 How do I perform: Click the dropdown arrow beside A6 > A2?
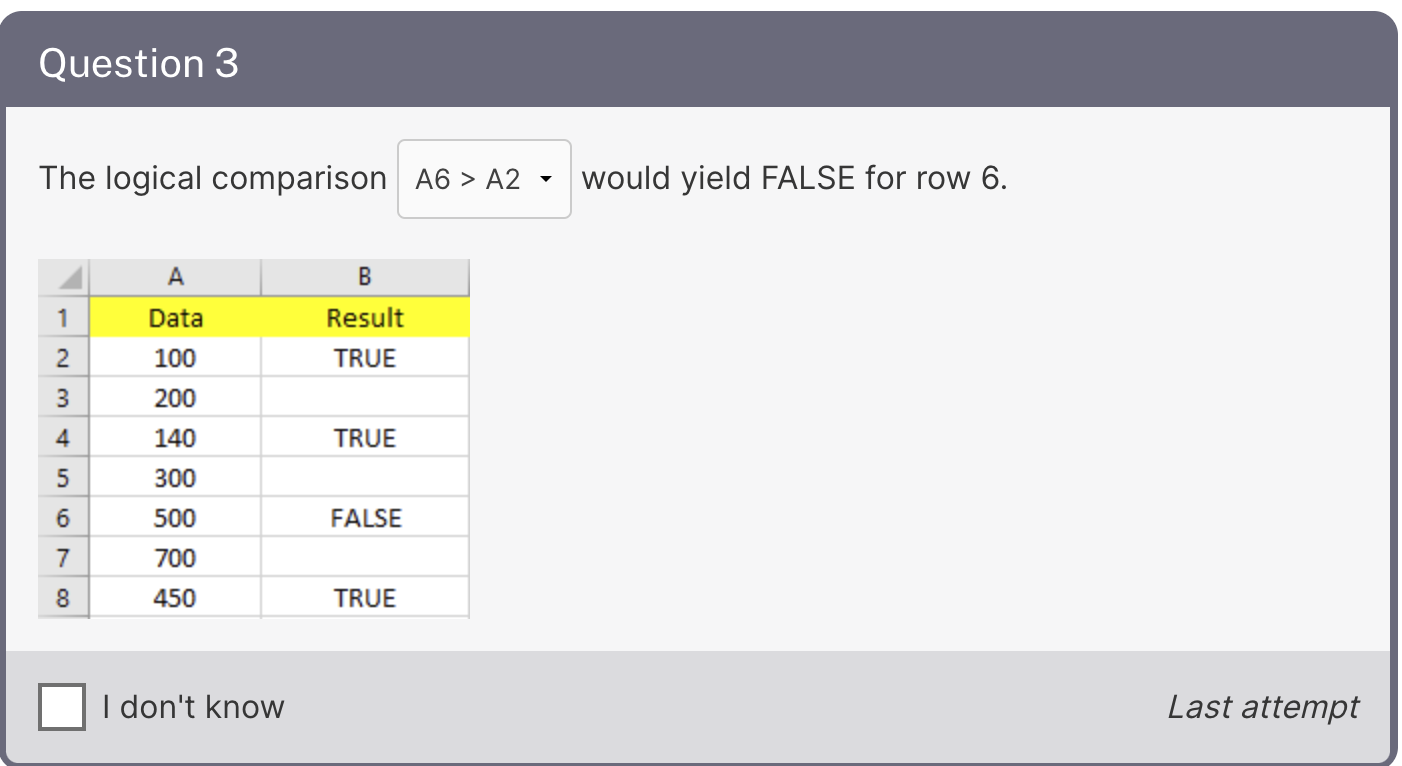[546, 178]
